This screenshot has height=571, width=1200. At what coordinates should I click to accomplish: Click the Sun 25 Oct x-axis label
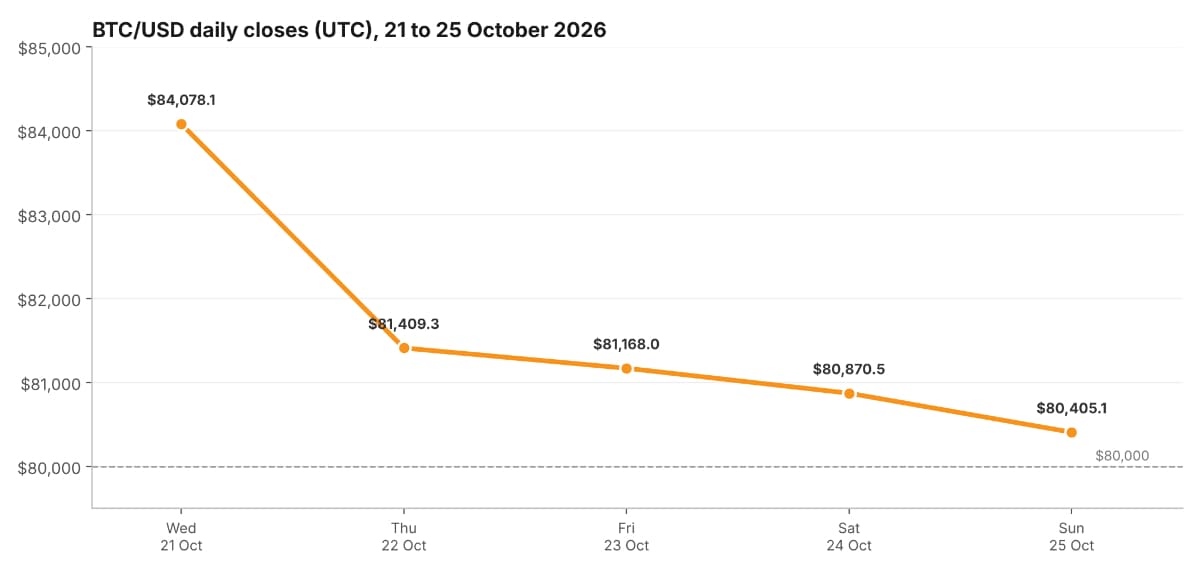[1071, 536]
